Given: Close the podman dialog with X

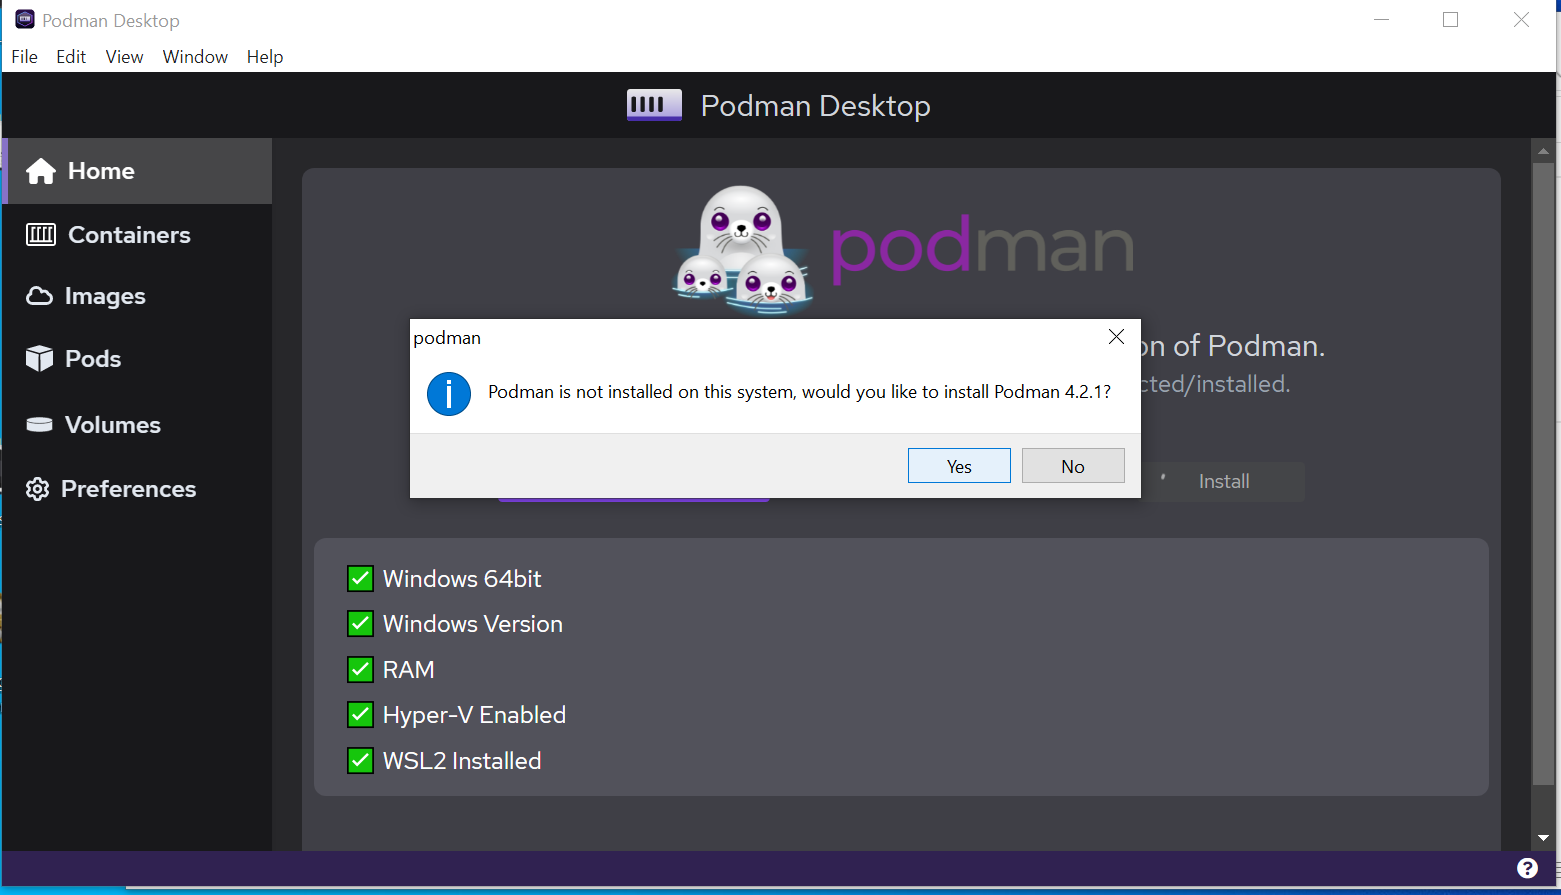Looking at the screenshot, I should tap(1117, 337).
